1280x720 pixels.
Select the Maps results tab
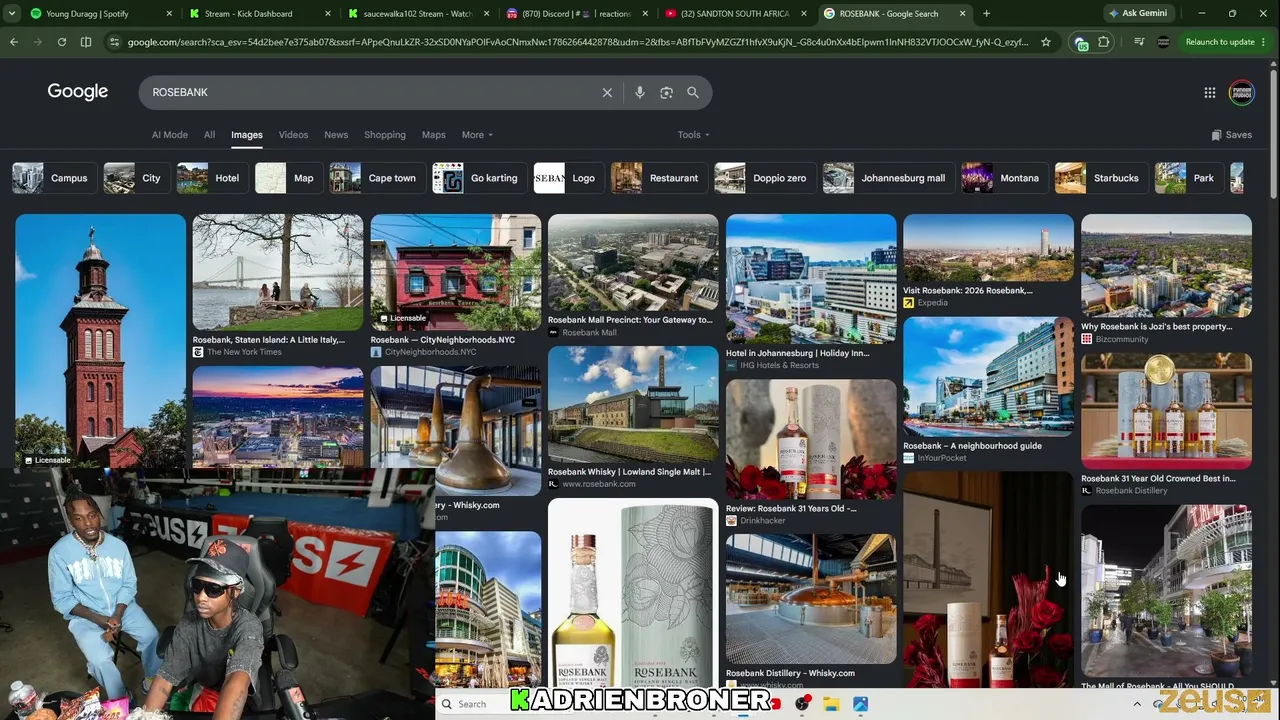[433, 135]
